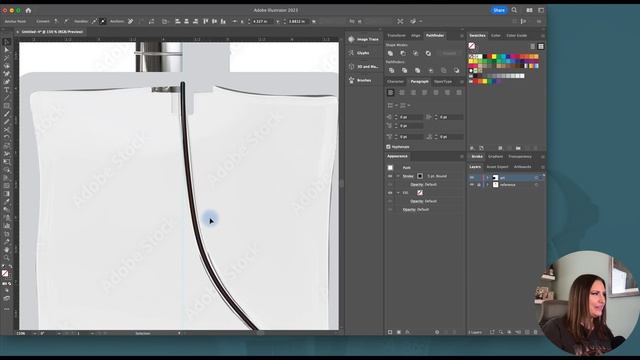
Task: Click the Intersect shape mode icon
Action: point(416,53)
